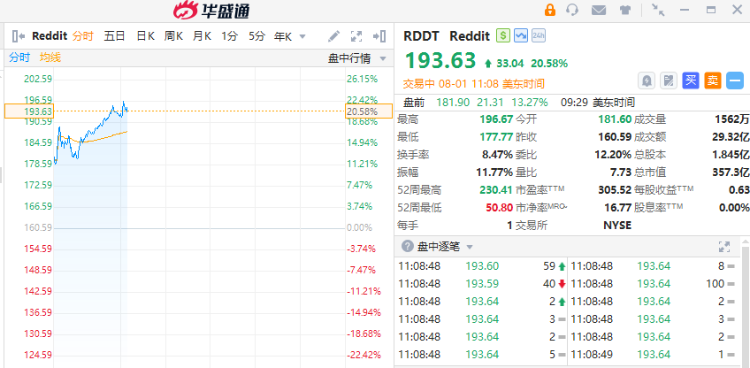The width and height of the screenshot is (750, 368).
Task: Click the orange lock icon in title bar
Action: (x=550, y=10)
